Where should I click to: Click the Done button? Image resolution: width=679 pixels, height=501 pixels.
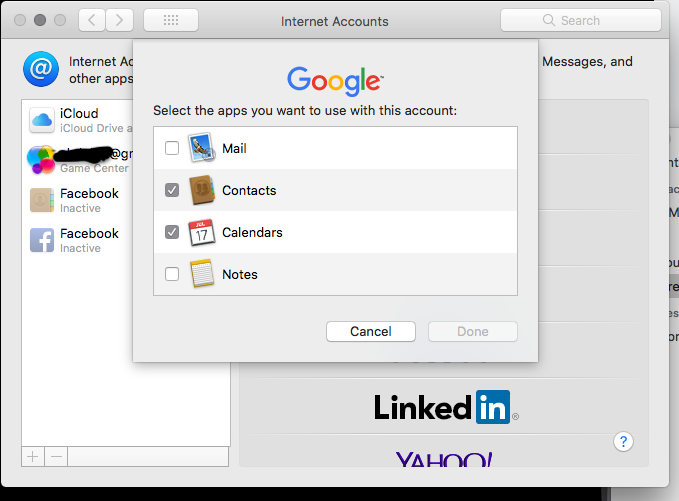472,331
